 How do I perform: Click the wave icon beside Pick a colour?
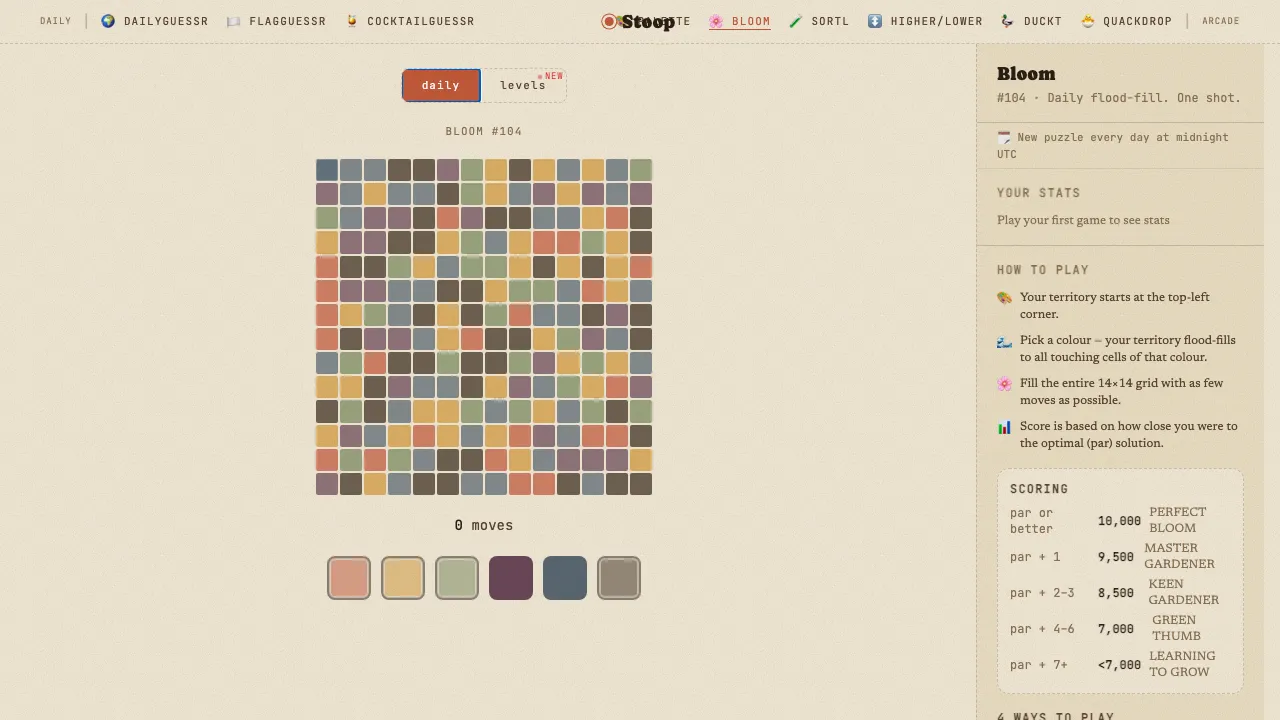pyautogui.click(x=1004, y=341)
